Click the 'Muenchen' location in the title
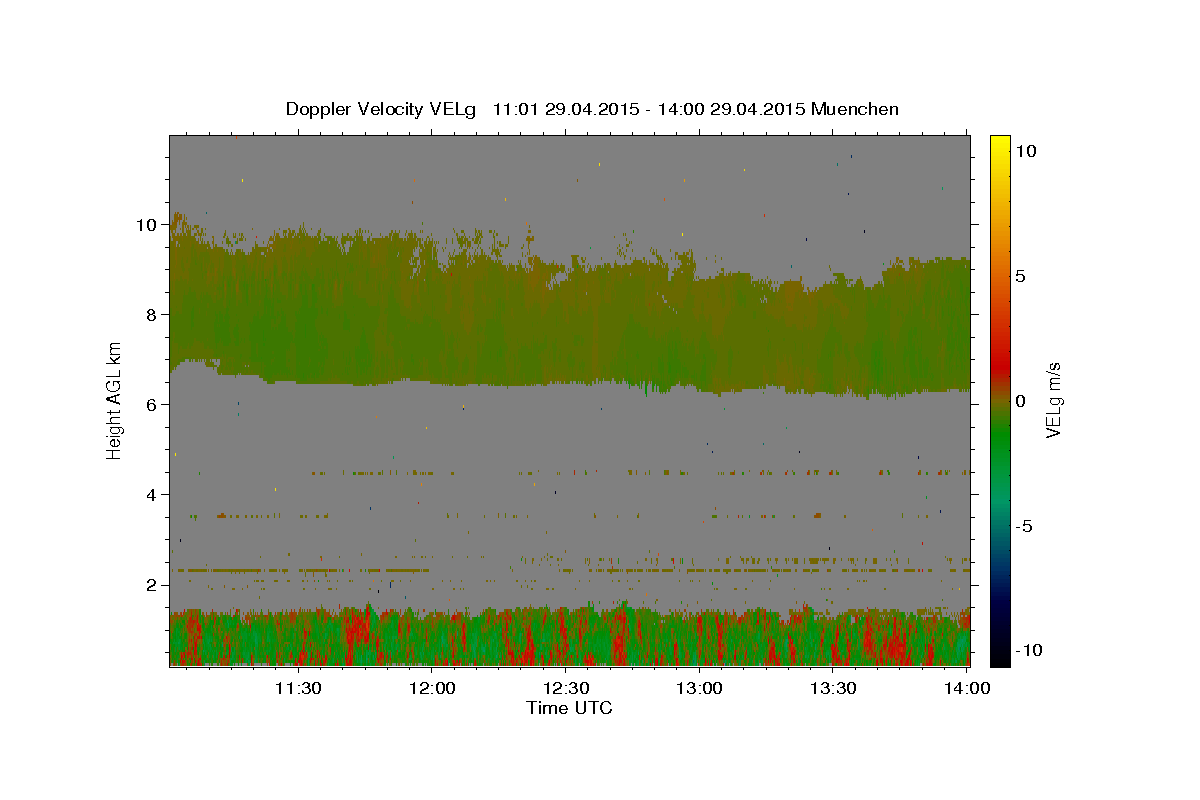The height and width of the screenshot is (800, 1200). [x=855, y=109]
